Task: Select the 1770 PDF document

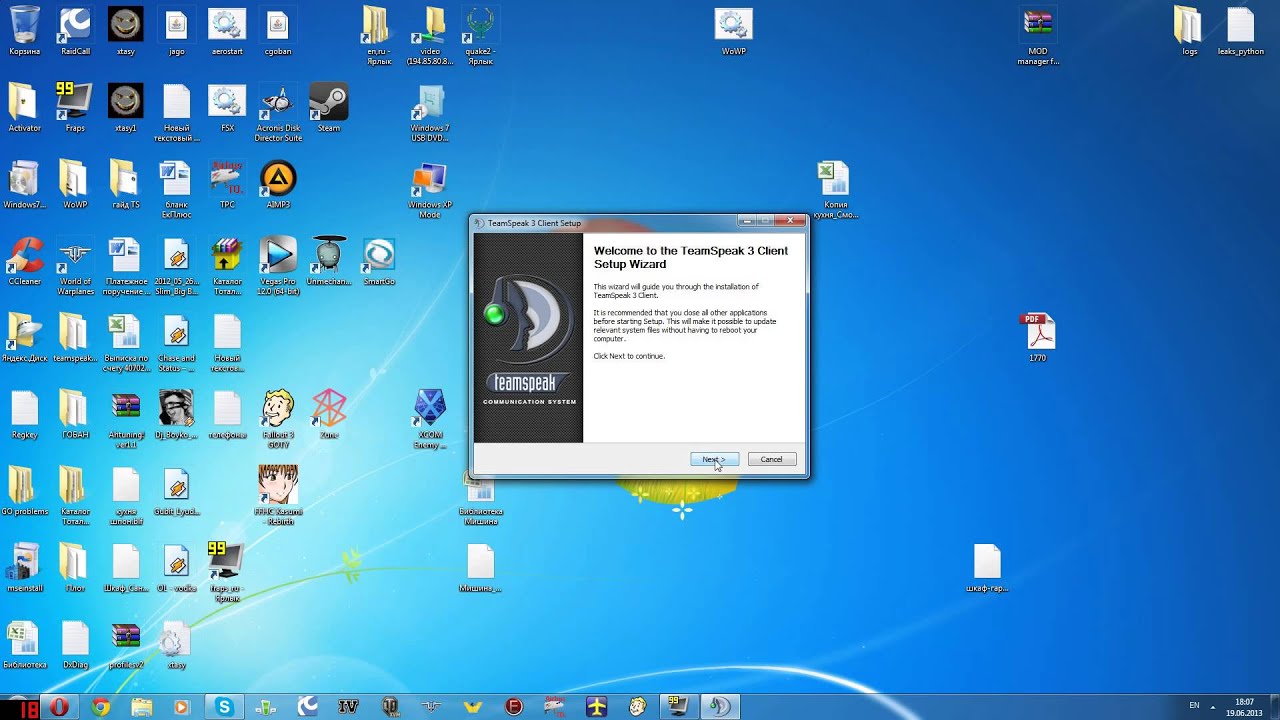Action: tap(1038, 338)
